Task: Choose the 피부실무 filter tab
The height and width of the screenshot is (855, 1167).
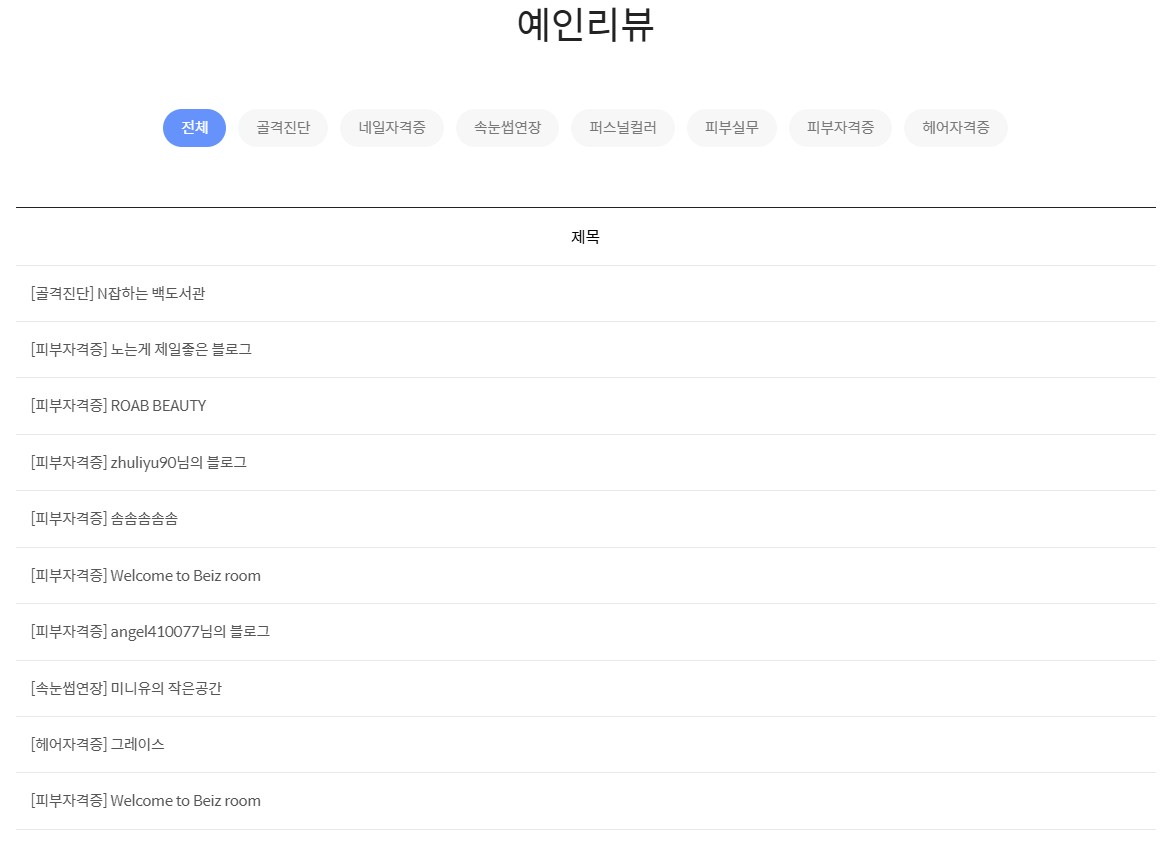Action: pos(731,128)
